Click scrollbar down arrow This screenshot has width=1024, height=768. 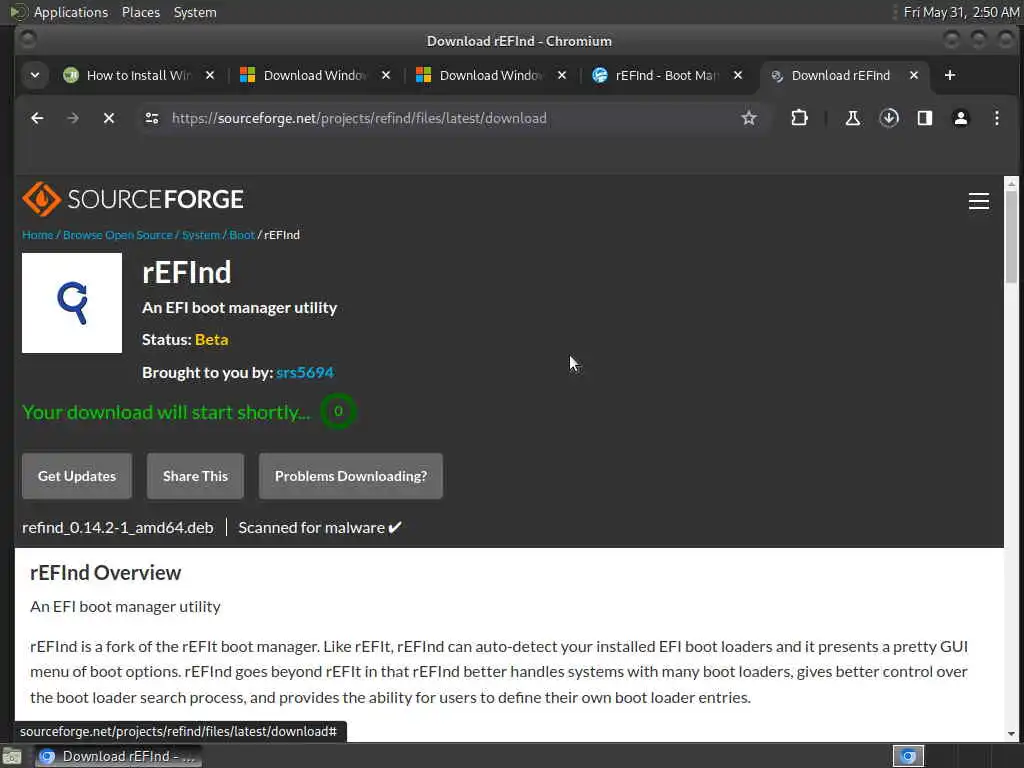[1012, 734]
